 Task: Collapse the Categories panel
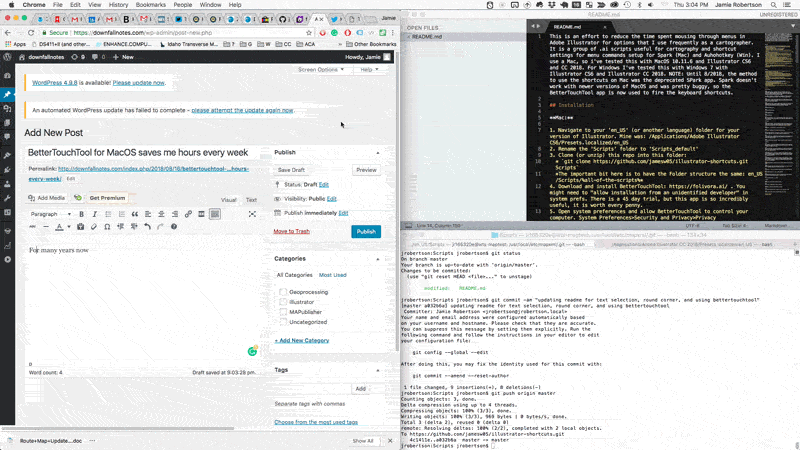pyautogui.click(x=378, y=259)
